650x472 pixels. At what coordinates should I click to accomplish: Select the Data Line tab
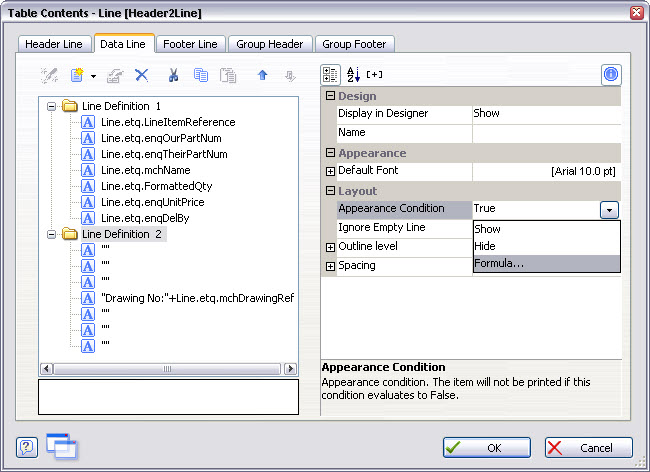(x=123, y=44)
